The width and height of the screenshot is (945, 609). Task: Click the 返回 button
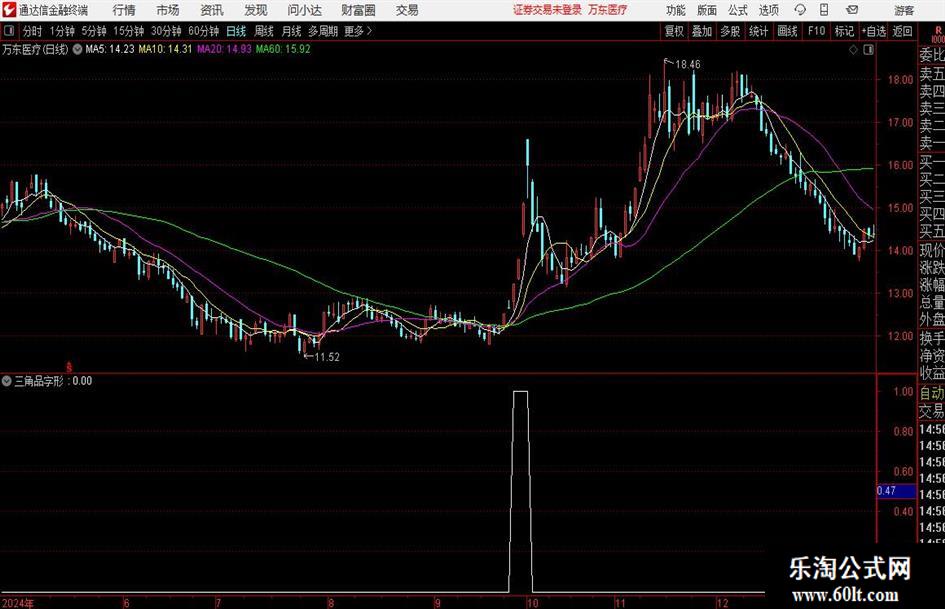(x=902, y=31)
